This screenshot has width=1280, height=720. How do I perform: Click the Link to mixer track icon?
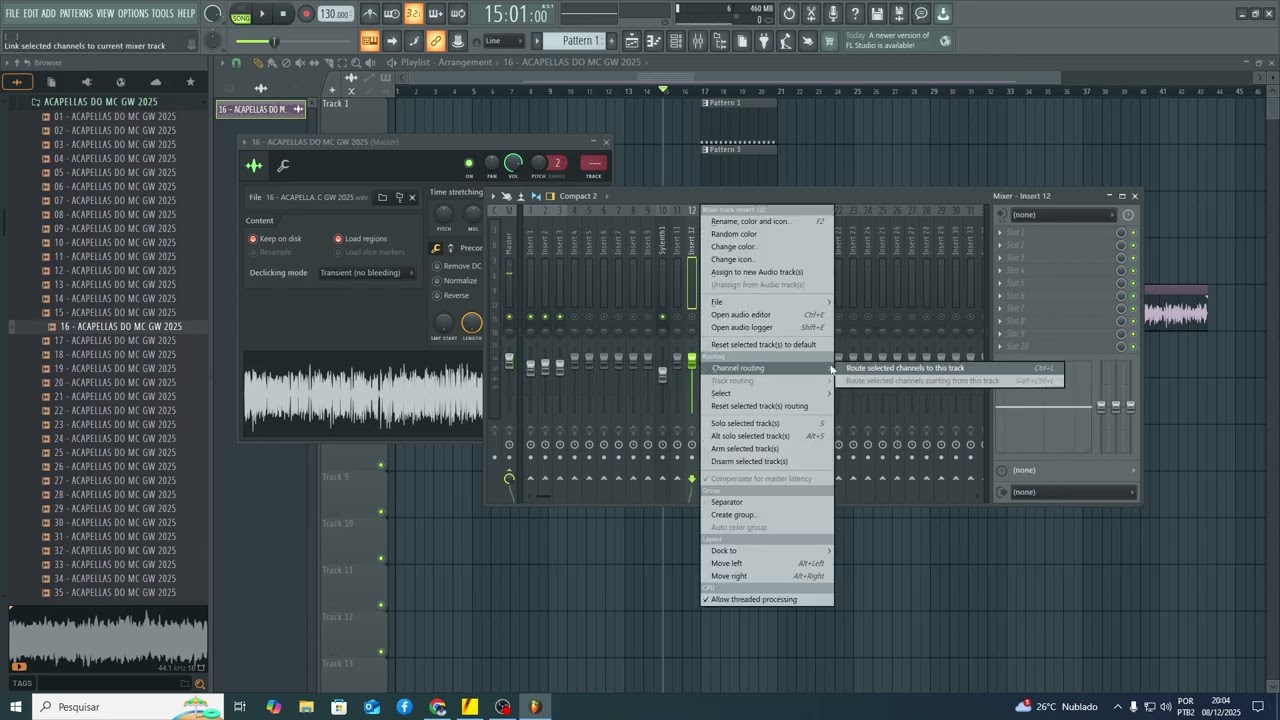pos(436,41)
